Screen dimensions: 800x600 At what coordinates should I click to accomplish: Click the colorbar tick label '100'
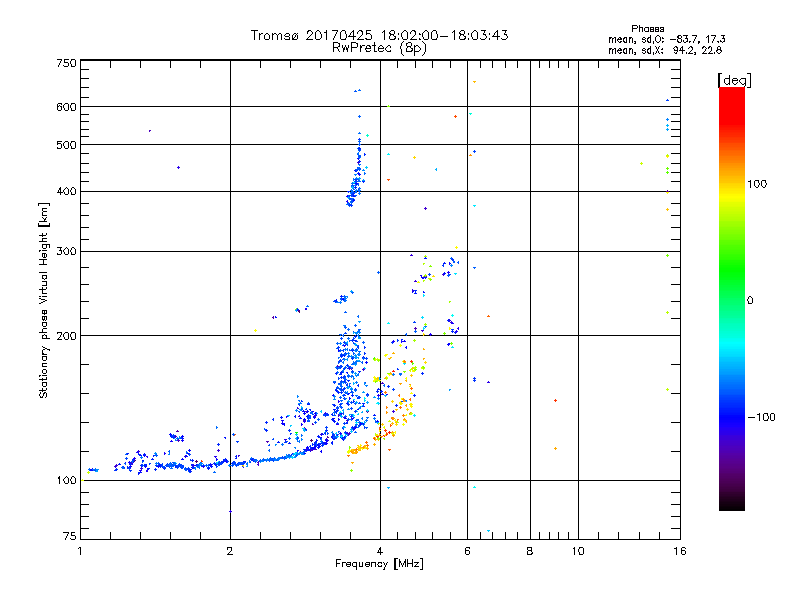tap(757, 184)
